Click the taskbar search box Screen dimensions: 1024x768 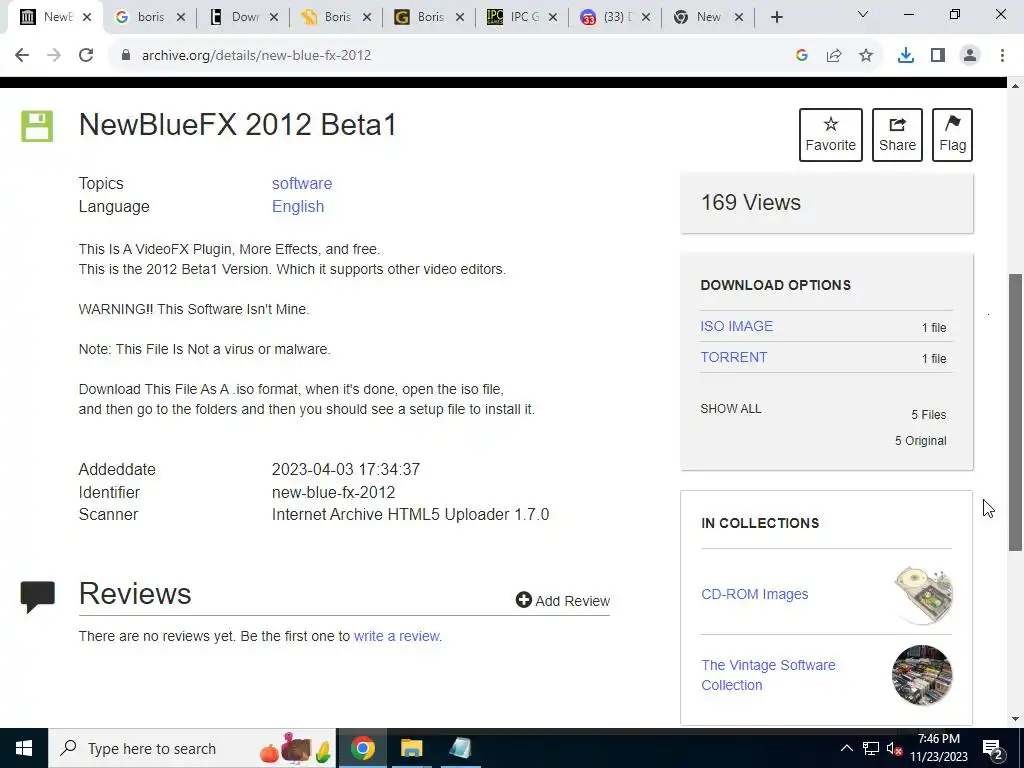[192, 748]
